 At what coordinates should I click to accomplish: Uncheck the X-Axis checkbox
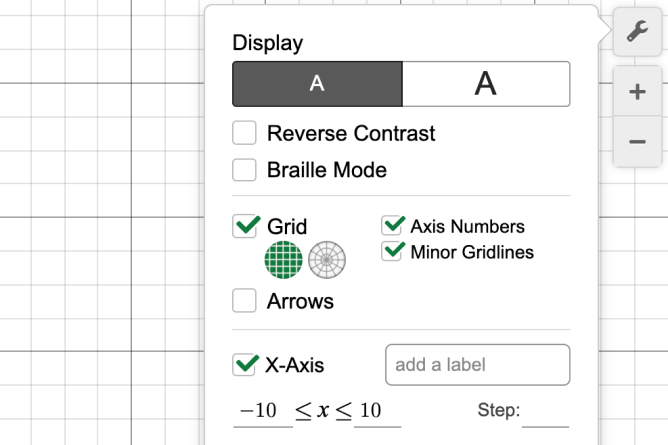pyautogui.click(x=245, y=365)
